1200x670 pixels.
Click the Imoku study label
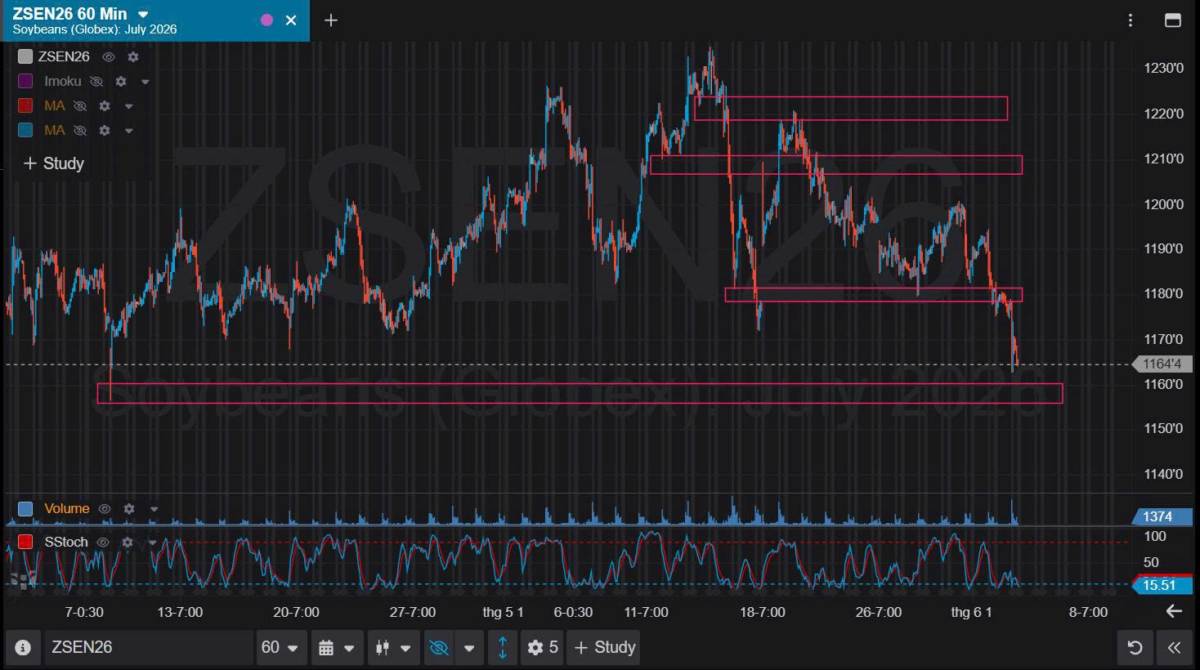point(62,81)
